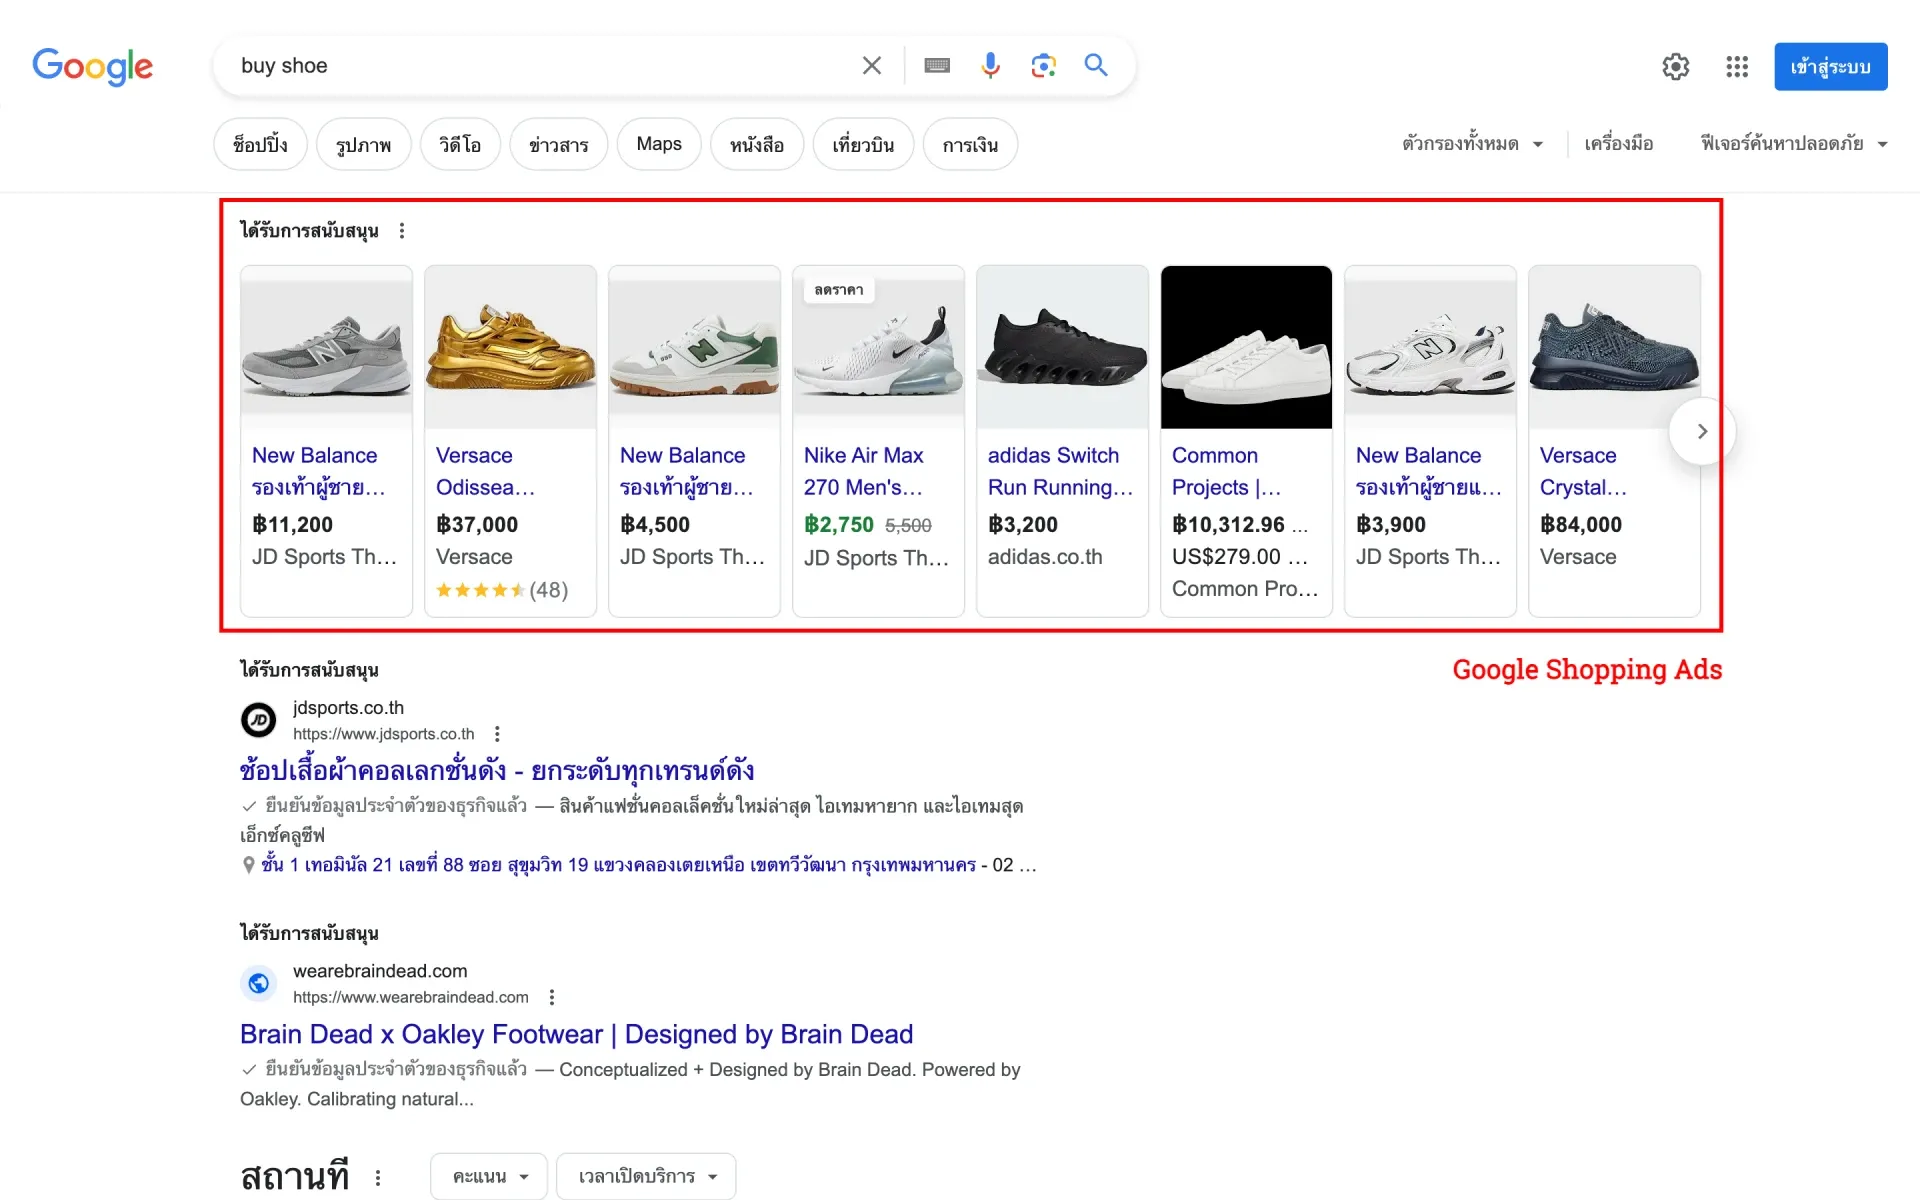Start voice search with microphone icon
The height and width of the screenshot is (1200, 1920).
click(x=990, y=66)
